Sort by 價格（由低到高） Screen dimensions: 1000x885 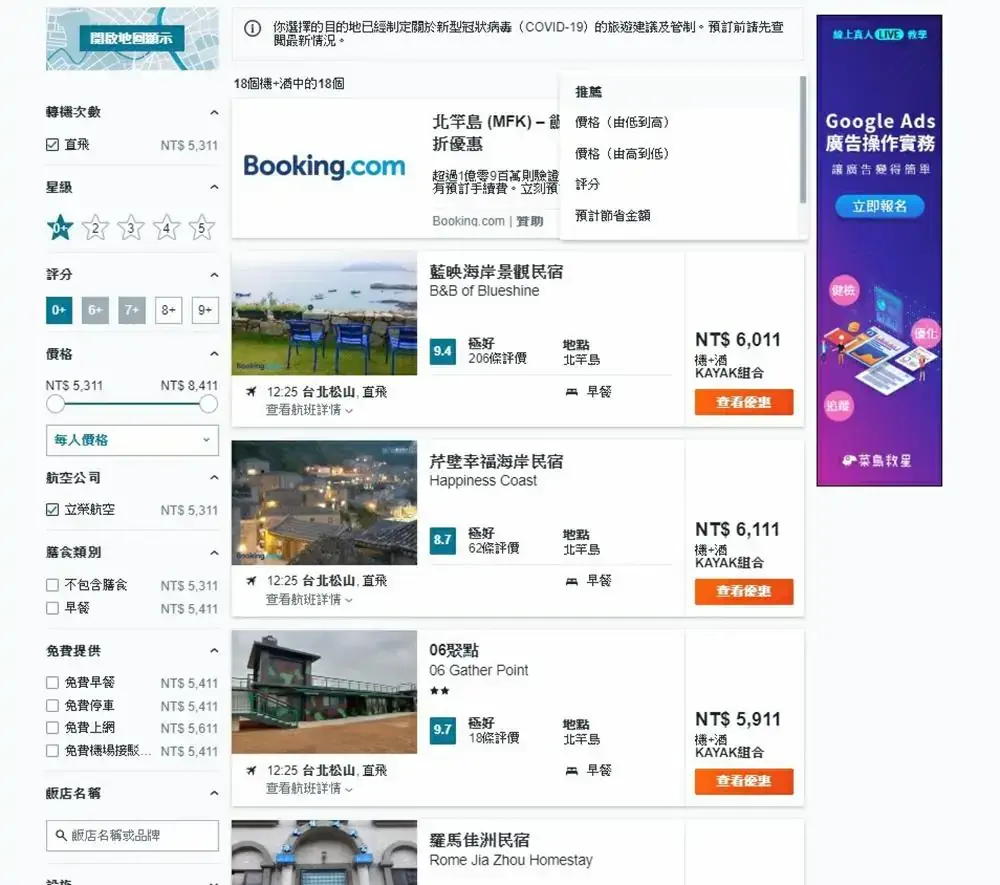[622, 123]
